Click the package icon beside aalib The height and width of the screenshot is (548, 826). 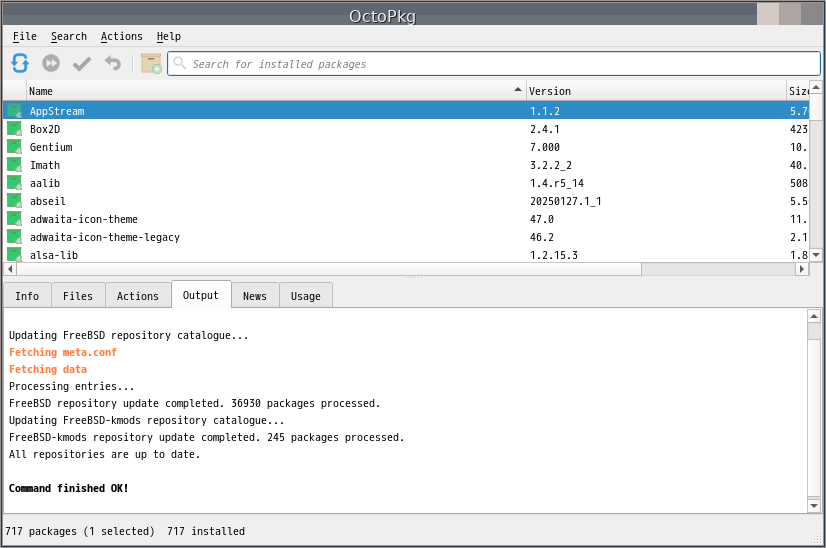tap(14, 183)
